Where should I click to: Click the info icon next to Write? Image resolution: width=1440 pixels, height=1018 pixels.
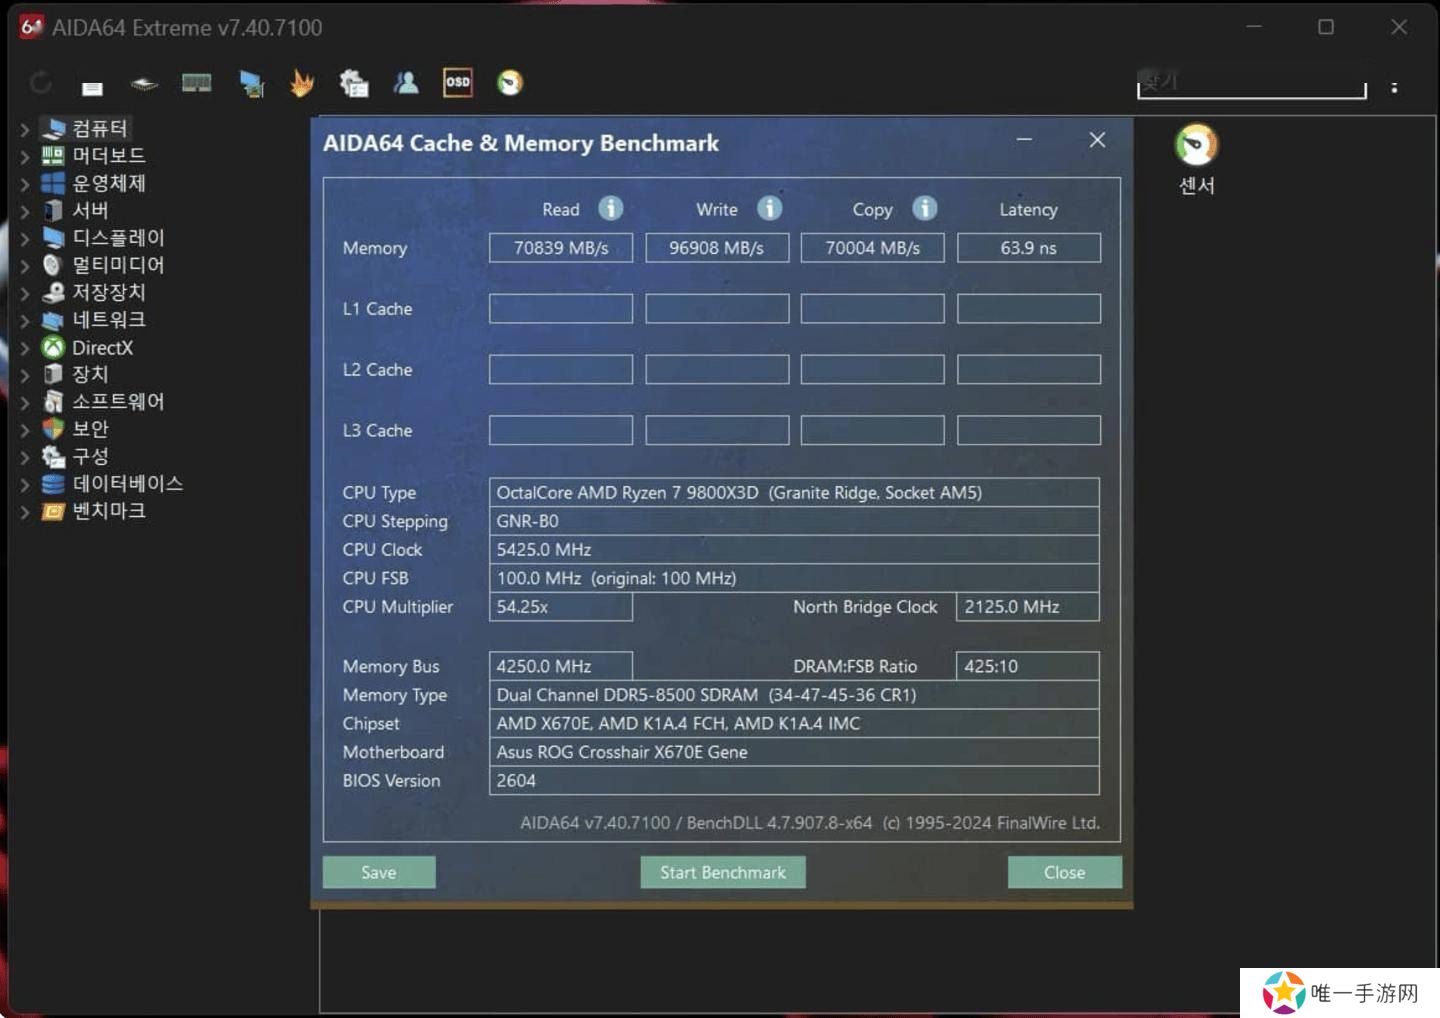tap(769, 208)
